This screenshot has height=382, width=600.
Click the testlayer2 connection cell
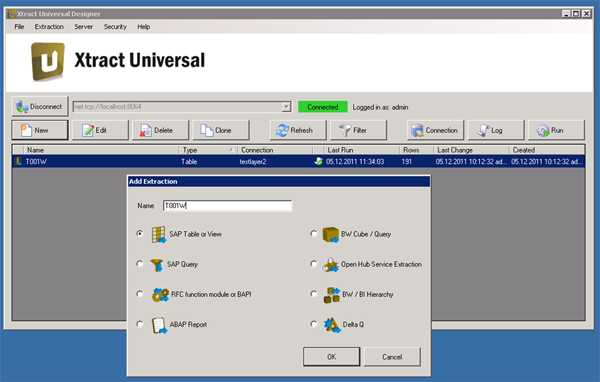click(253, 162)
